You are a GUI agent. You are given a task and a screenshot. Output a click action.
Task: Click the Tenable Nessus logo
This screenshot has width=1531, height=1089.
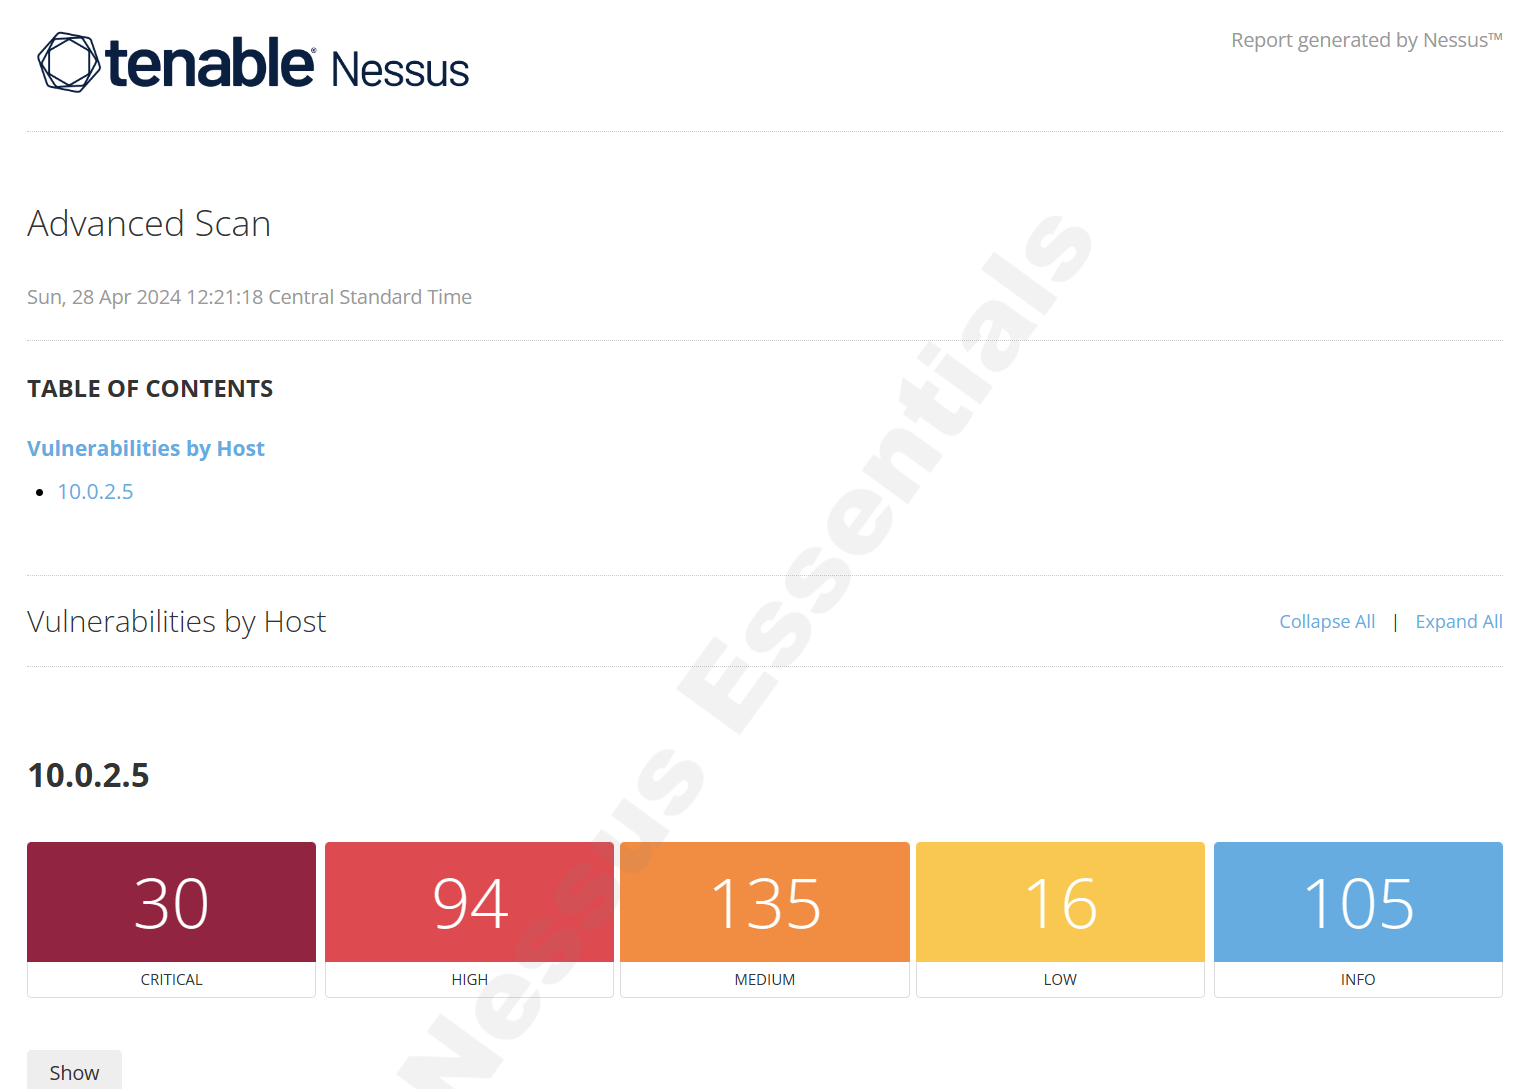pyautogui.click(x=250, y=62)
